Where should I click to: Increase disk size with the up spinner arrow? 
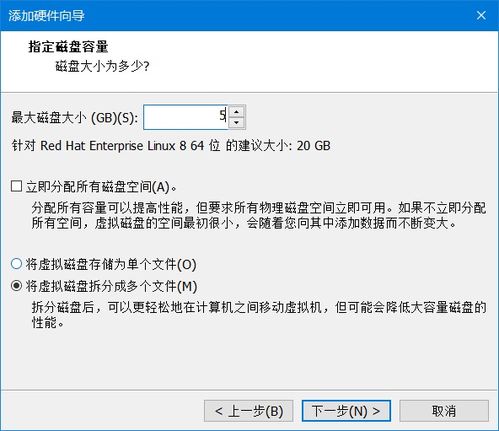[237, 112]
